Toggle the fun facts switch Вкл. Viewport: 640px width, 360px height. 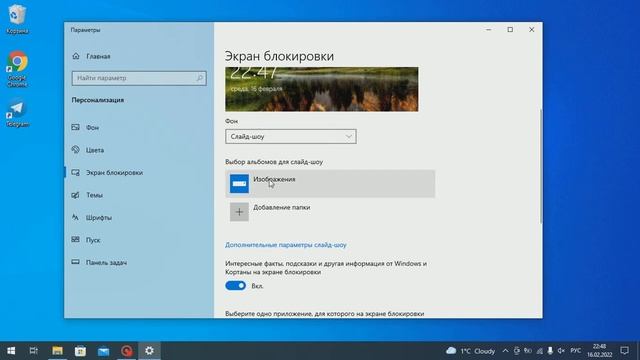pos(236,286)
